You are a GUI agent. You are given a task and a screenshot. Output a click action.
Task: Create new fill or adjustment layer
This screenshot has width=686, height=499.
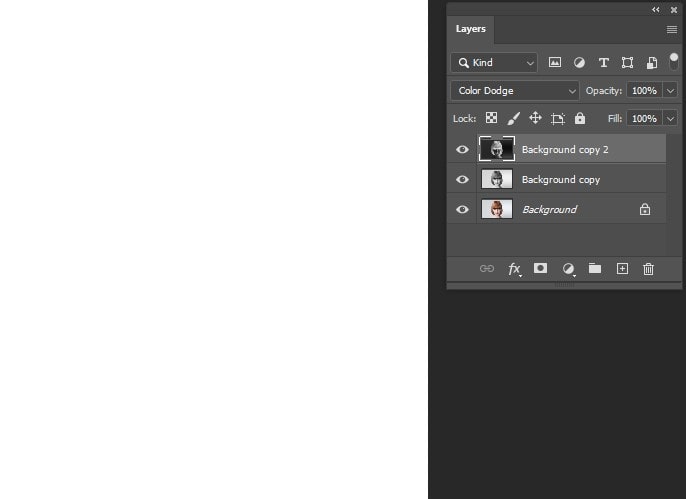(568, 269)
